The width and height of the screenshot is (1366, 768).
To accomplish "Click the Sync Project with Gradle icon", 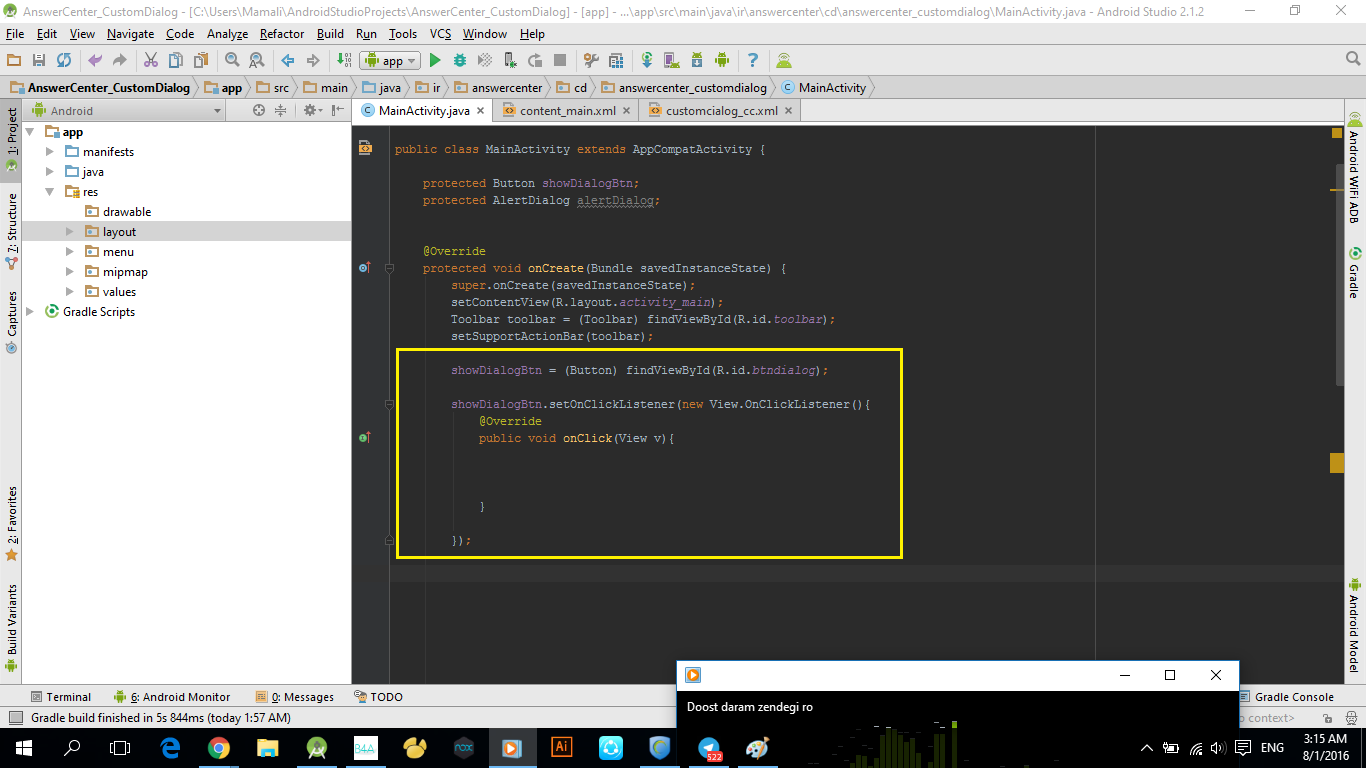I will pyautogui.click(x=646, y=61).
